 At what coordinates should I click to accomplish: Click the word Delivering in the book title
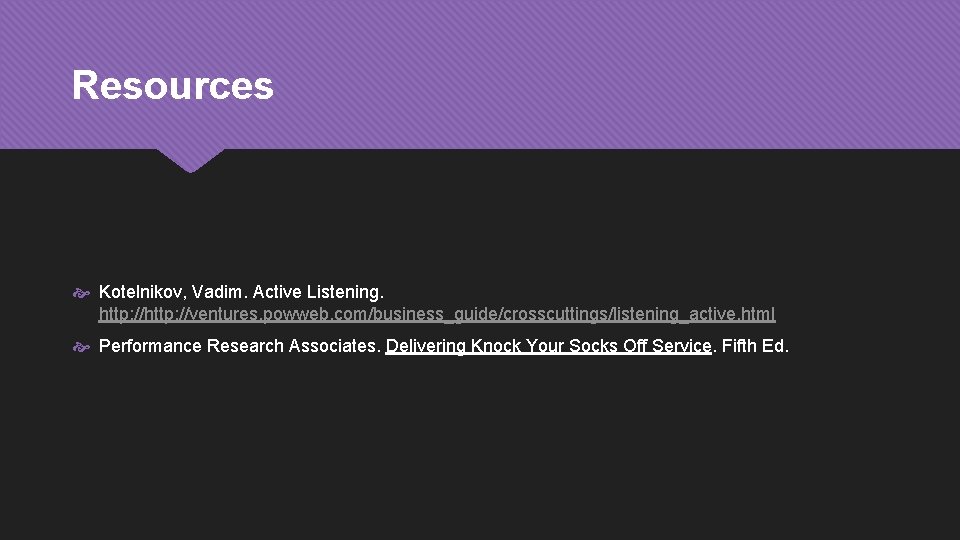click(x=425, y=346)
